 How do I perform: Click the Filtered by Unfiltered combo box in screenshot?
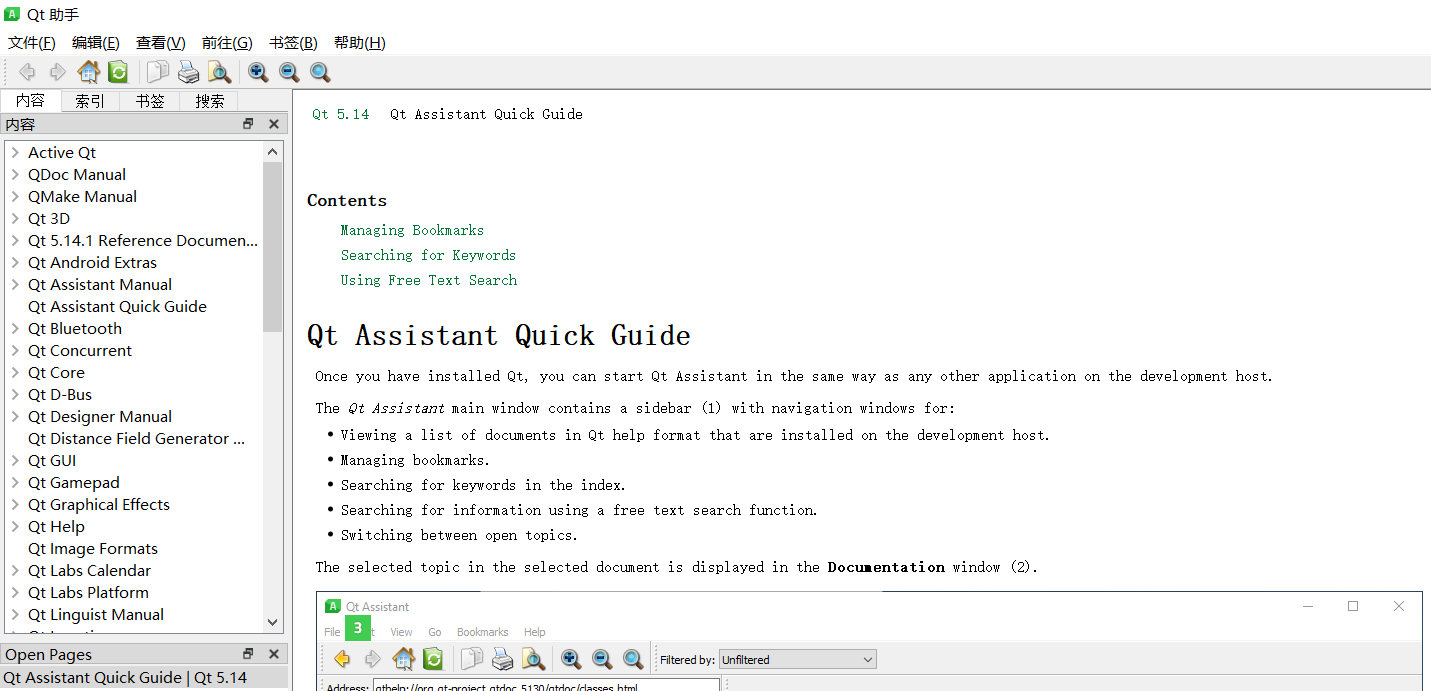797,660
